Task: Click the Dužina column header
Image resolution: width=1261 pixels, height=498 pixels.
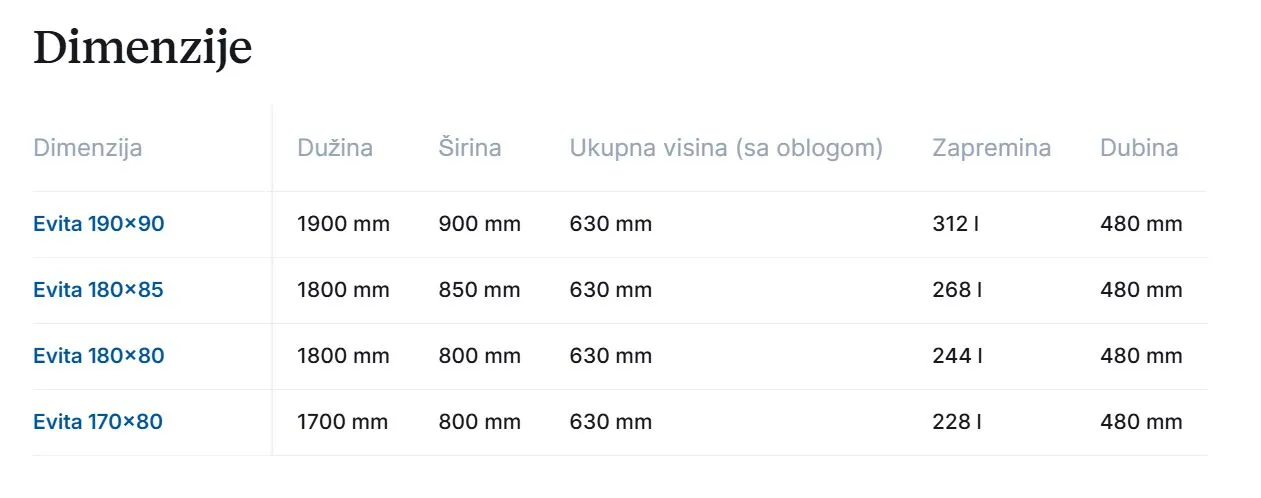Action: pyautogui.click(x=335, y=148)
